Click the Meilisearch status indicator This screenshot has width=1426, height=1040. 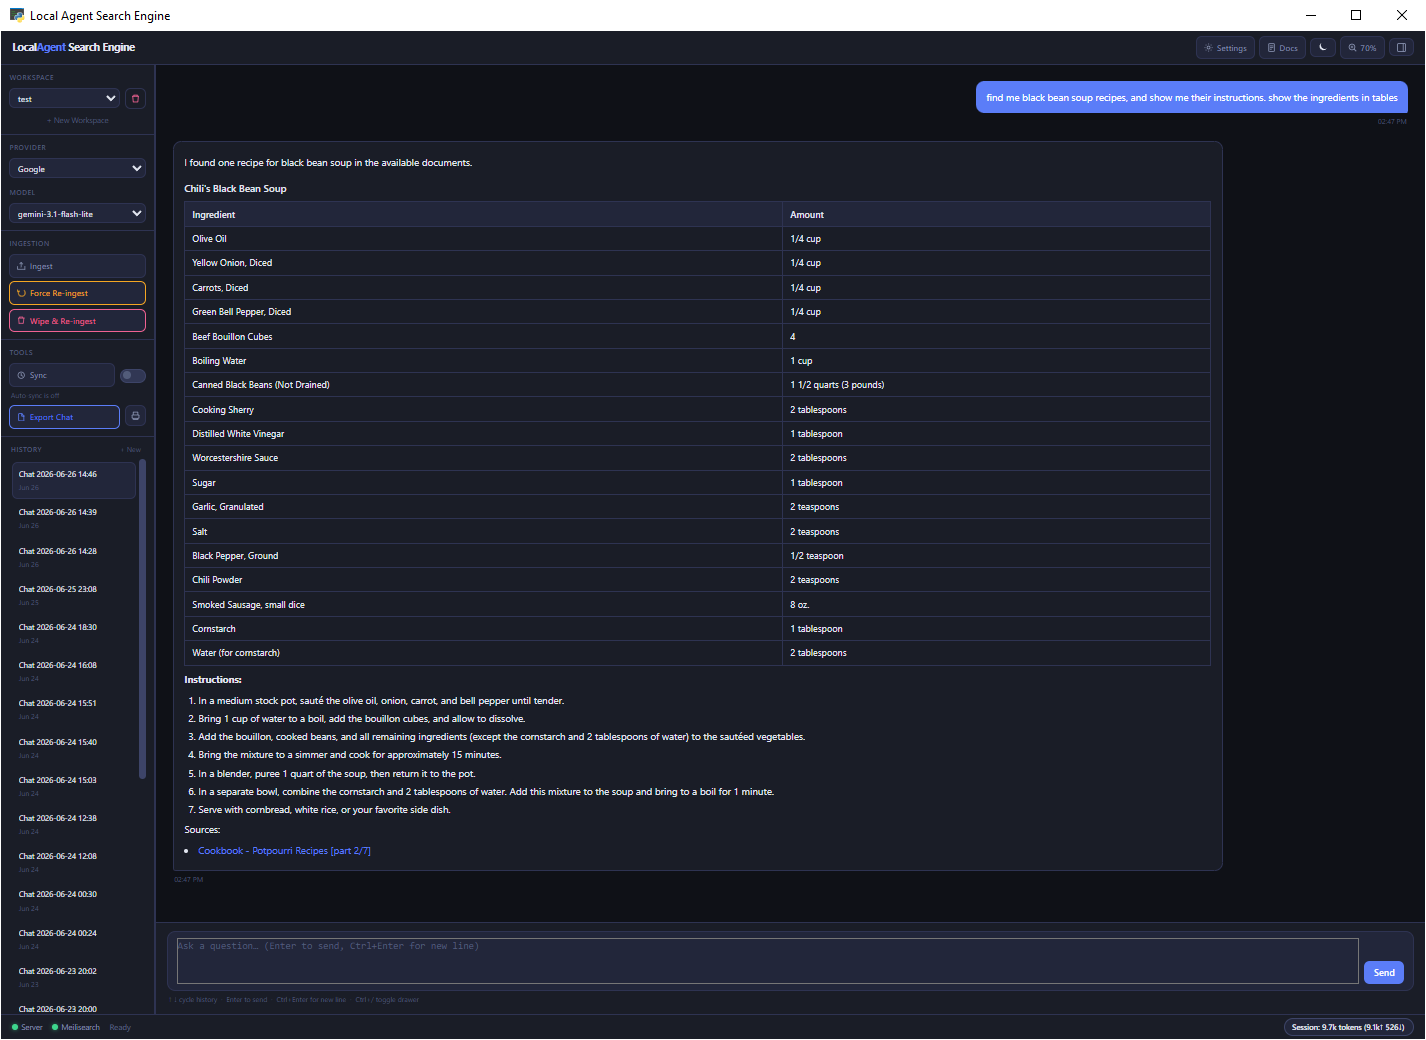(x=76, y=1027)
